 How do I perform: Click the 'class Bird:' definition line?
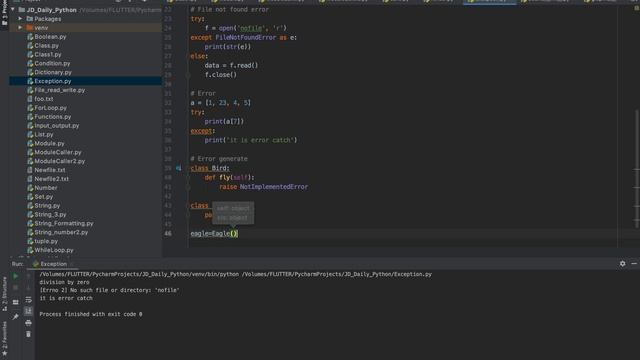(210, 168)
